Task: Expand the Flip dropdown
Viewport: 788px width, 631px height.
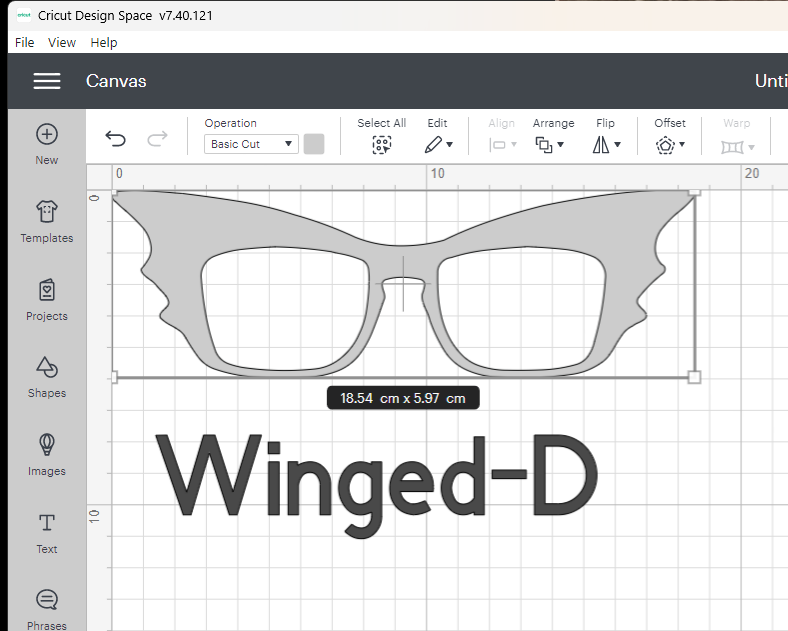Action: tap(606, 144)
